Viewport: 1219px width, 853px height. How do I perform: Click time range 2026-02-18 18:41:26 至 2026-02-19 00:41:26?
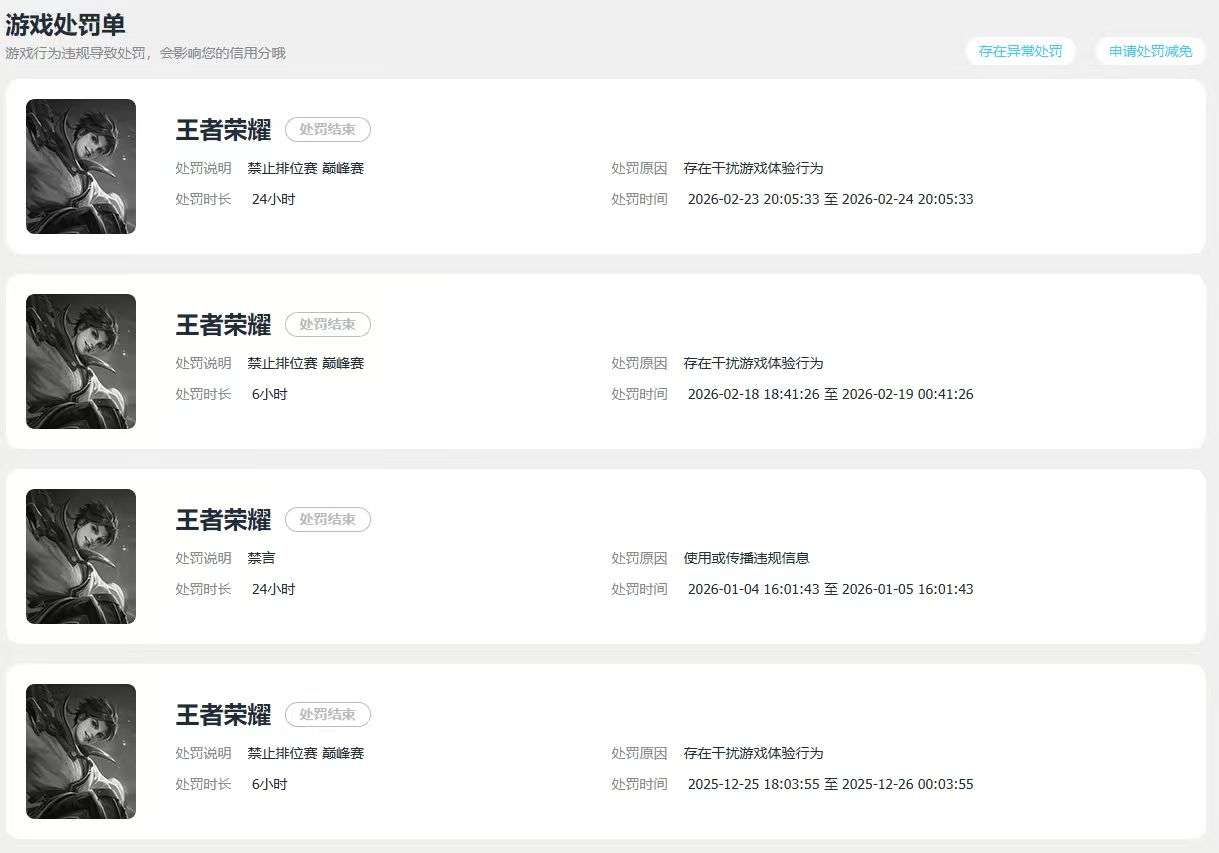(x=831, y=394)
